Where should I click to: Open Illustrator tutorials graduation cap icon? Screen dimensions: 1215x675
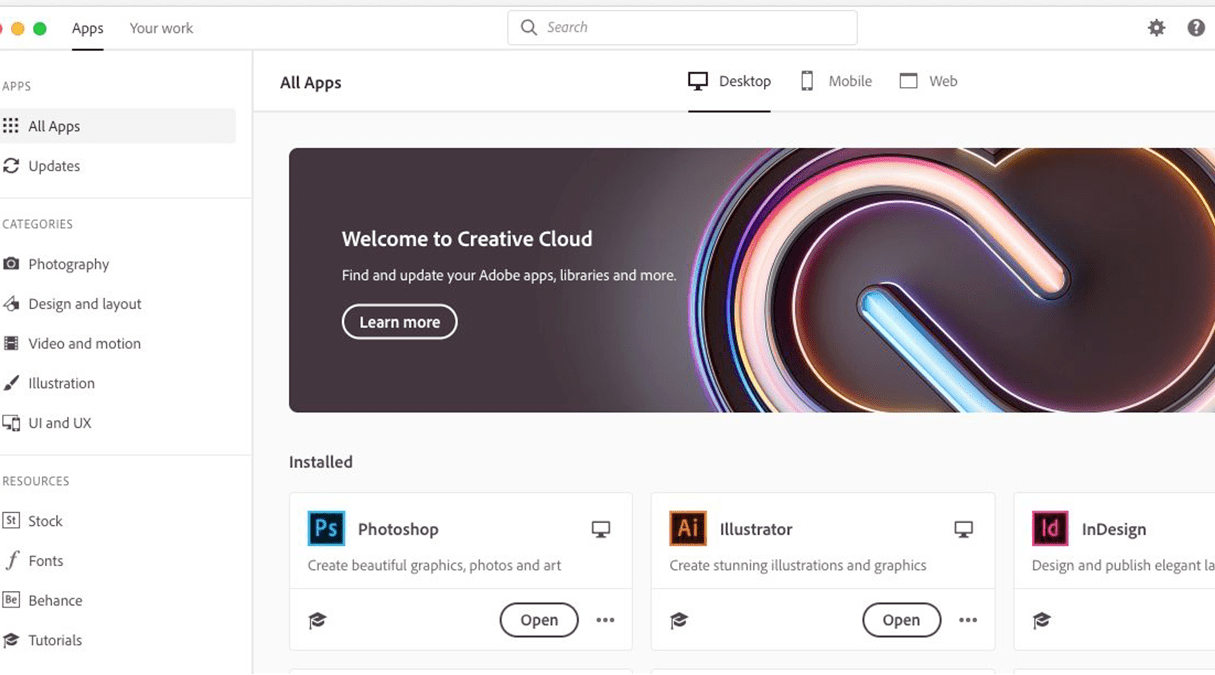click(x=679, y=620)
